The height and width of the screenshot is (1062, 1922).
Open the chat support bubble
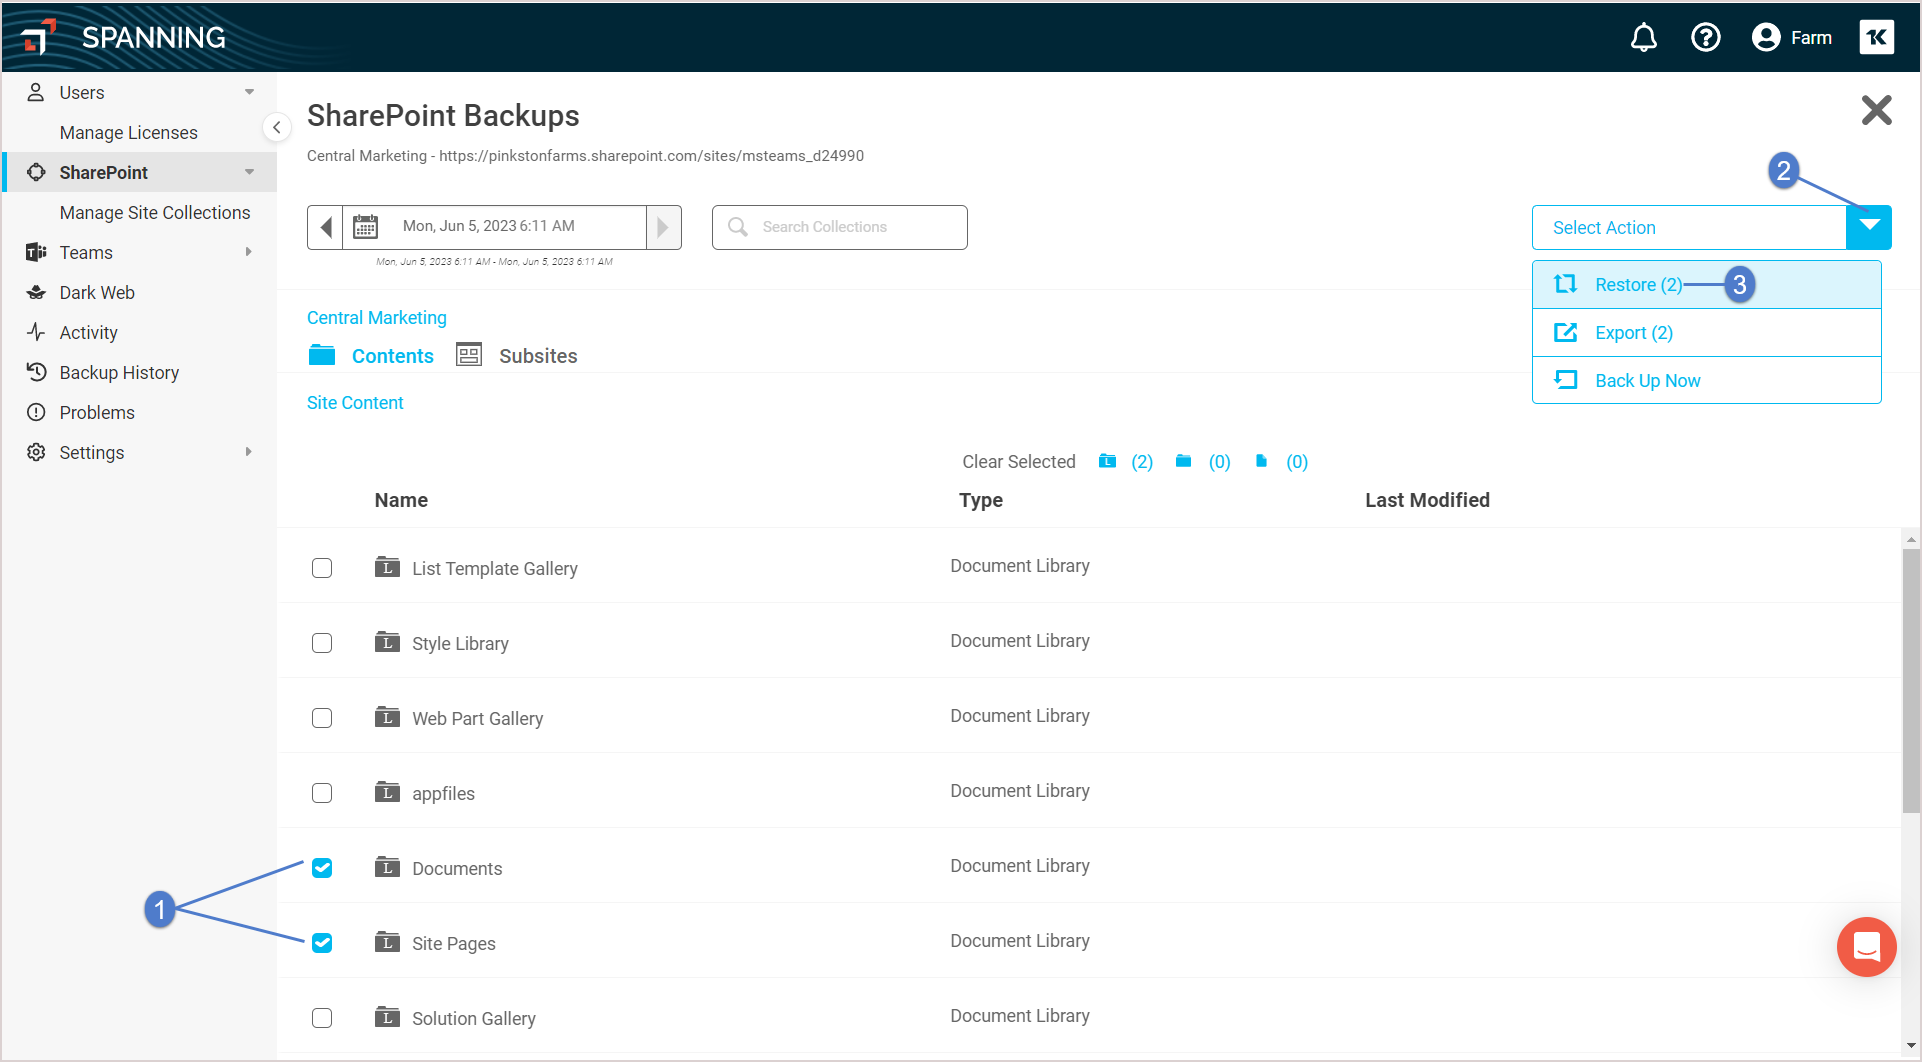coord(1866,946)
